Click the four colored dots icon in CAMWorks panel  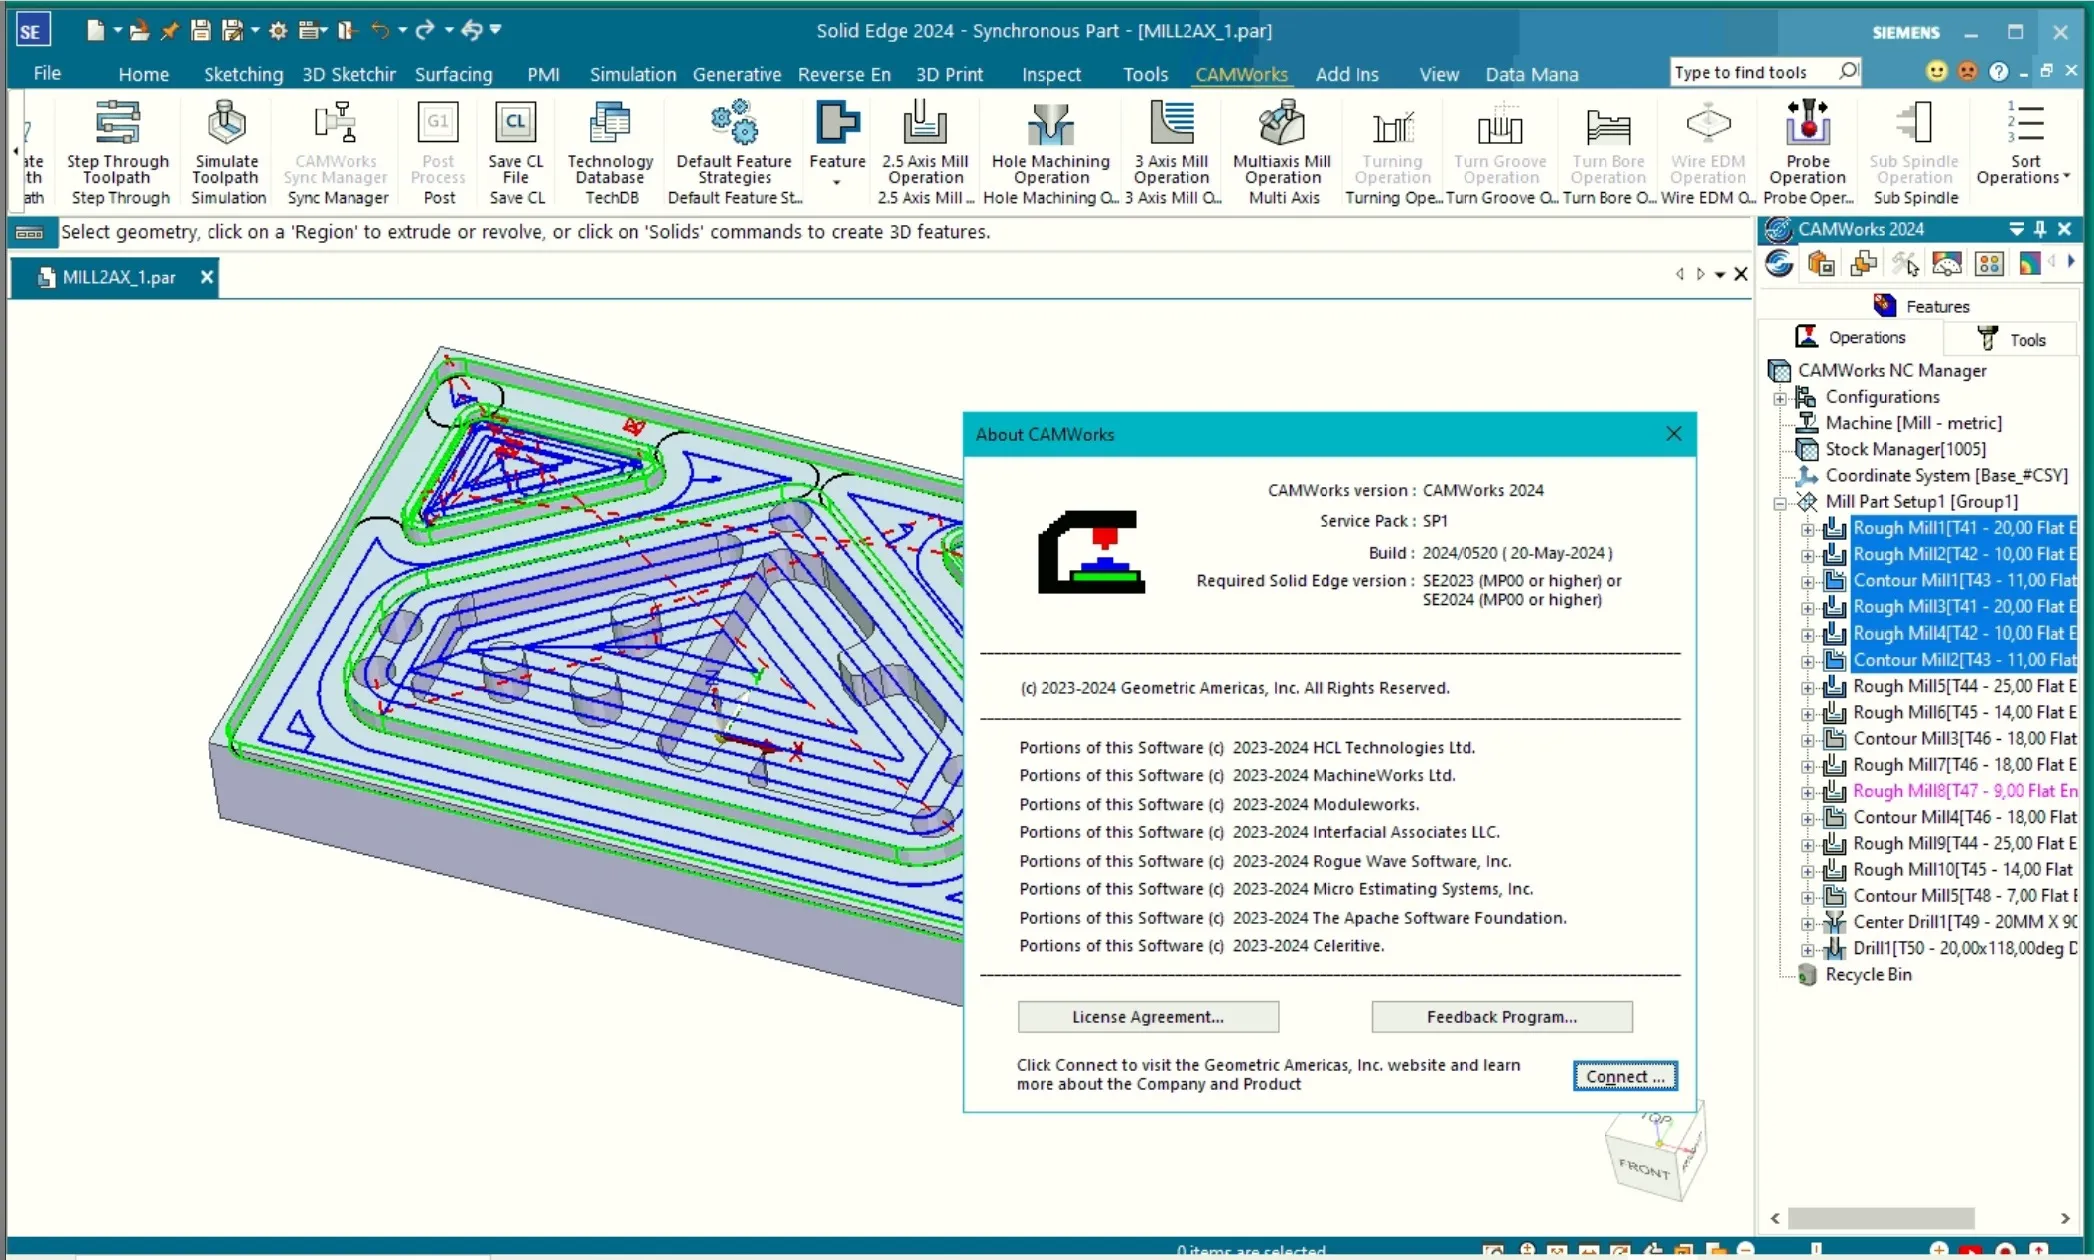(x=1989, y=264)
